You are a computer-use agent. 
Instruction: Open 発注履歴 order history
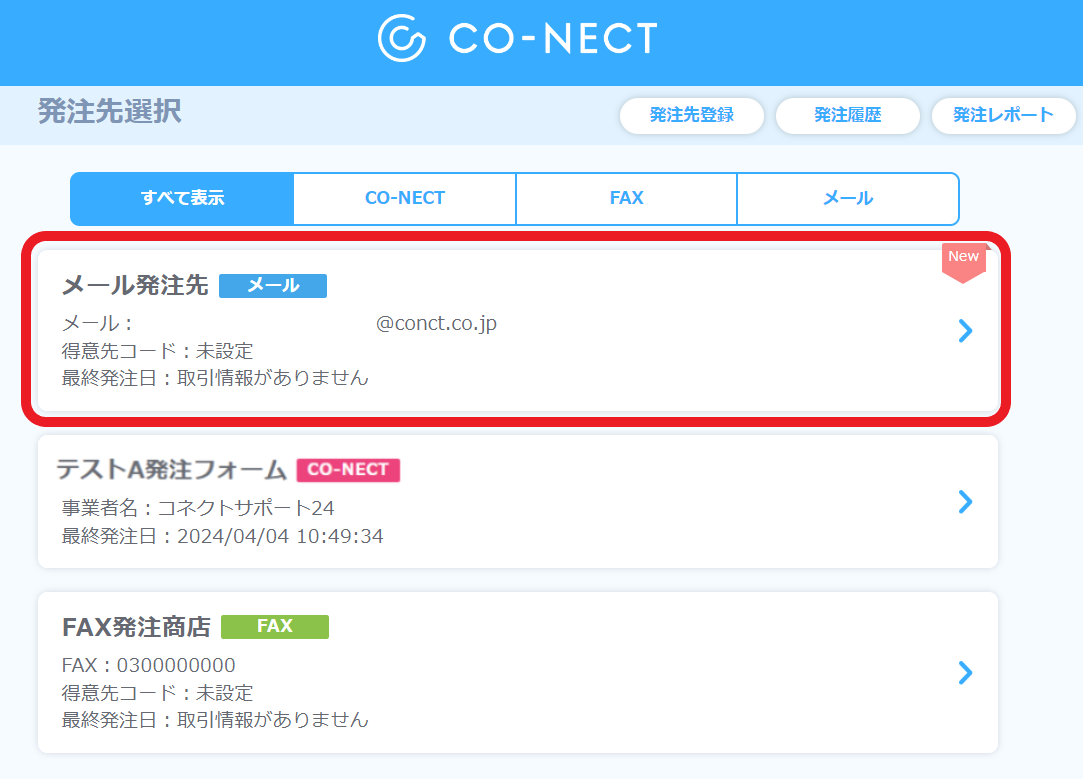pos(847,115)
